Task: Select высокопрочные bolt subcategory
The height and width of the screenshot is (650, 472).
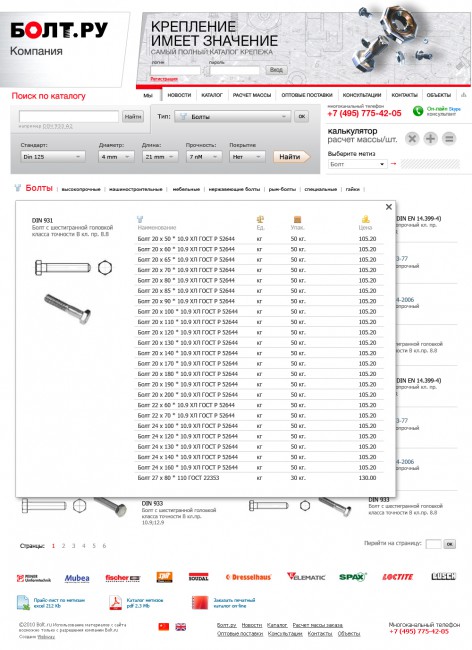Action: (x=81, y=189)
